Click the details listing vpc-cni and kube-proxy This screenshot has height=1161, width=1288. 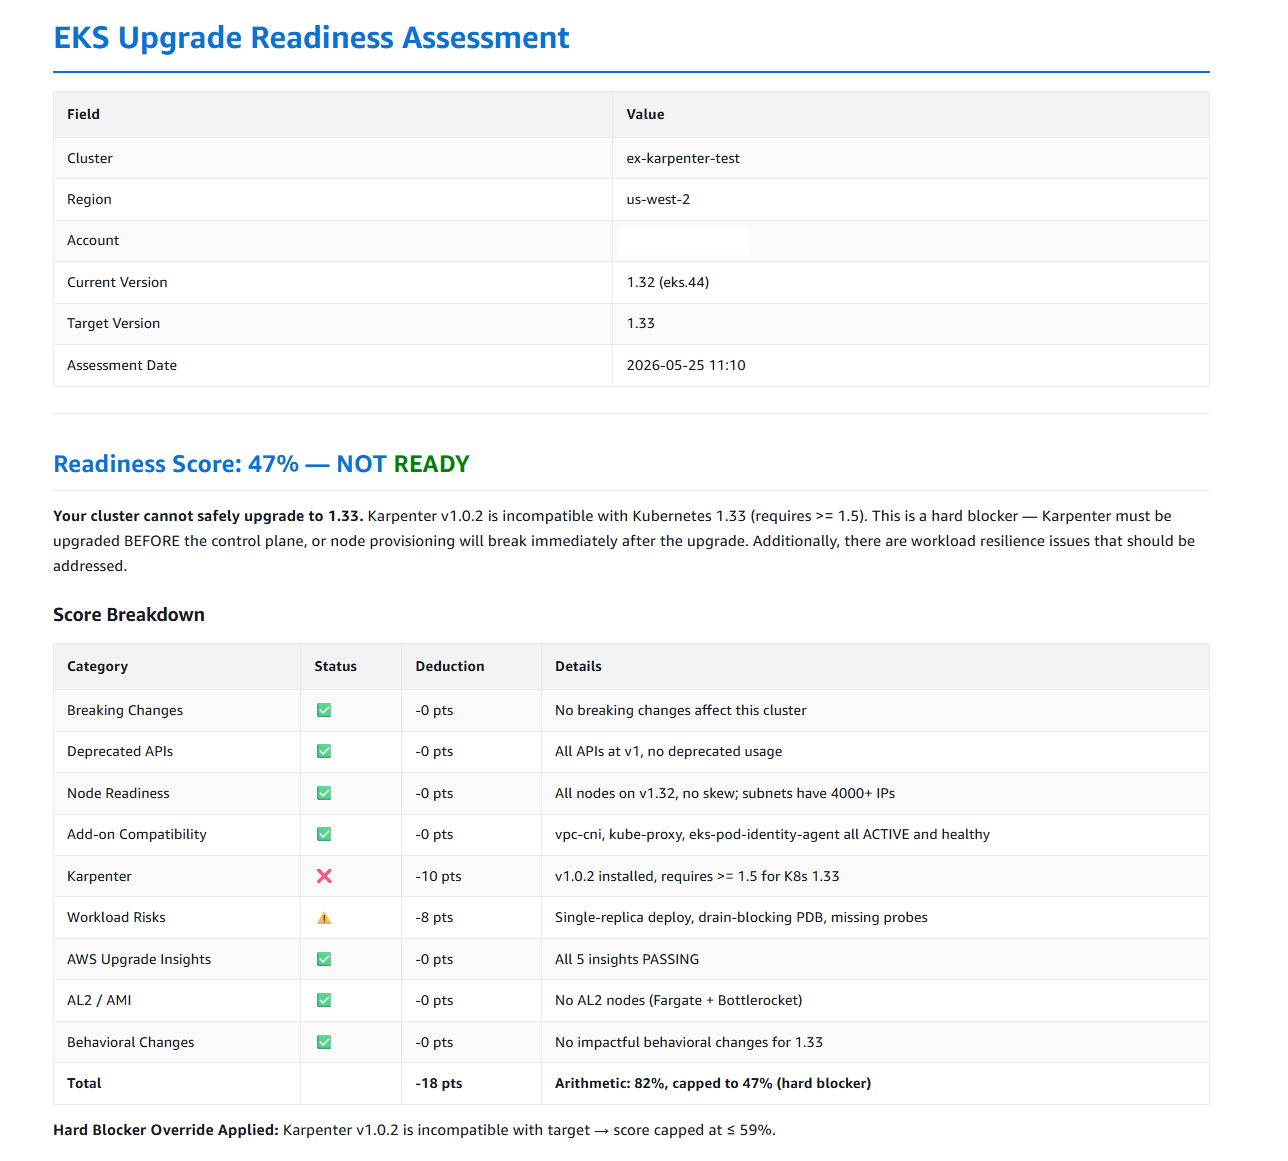tap(772, 834)
